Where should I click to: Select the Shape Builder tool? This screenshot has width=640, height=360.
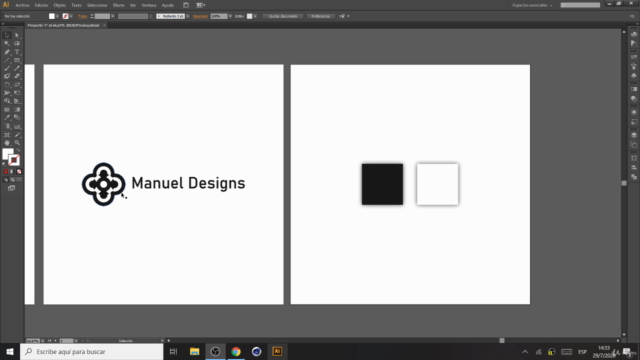7,101
